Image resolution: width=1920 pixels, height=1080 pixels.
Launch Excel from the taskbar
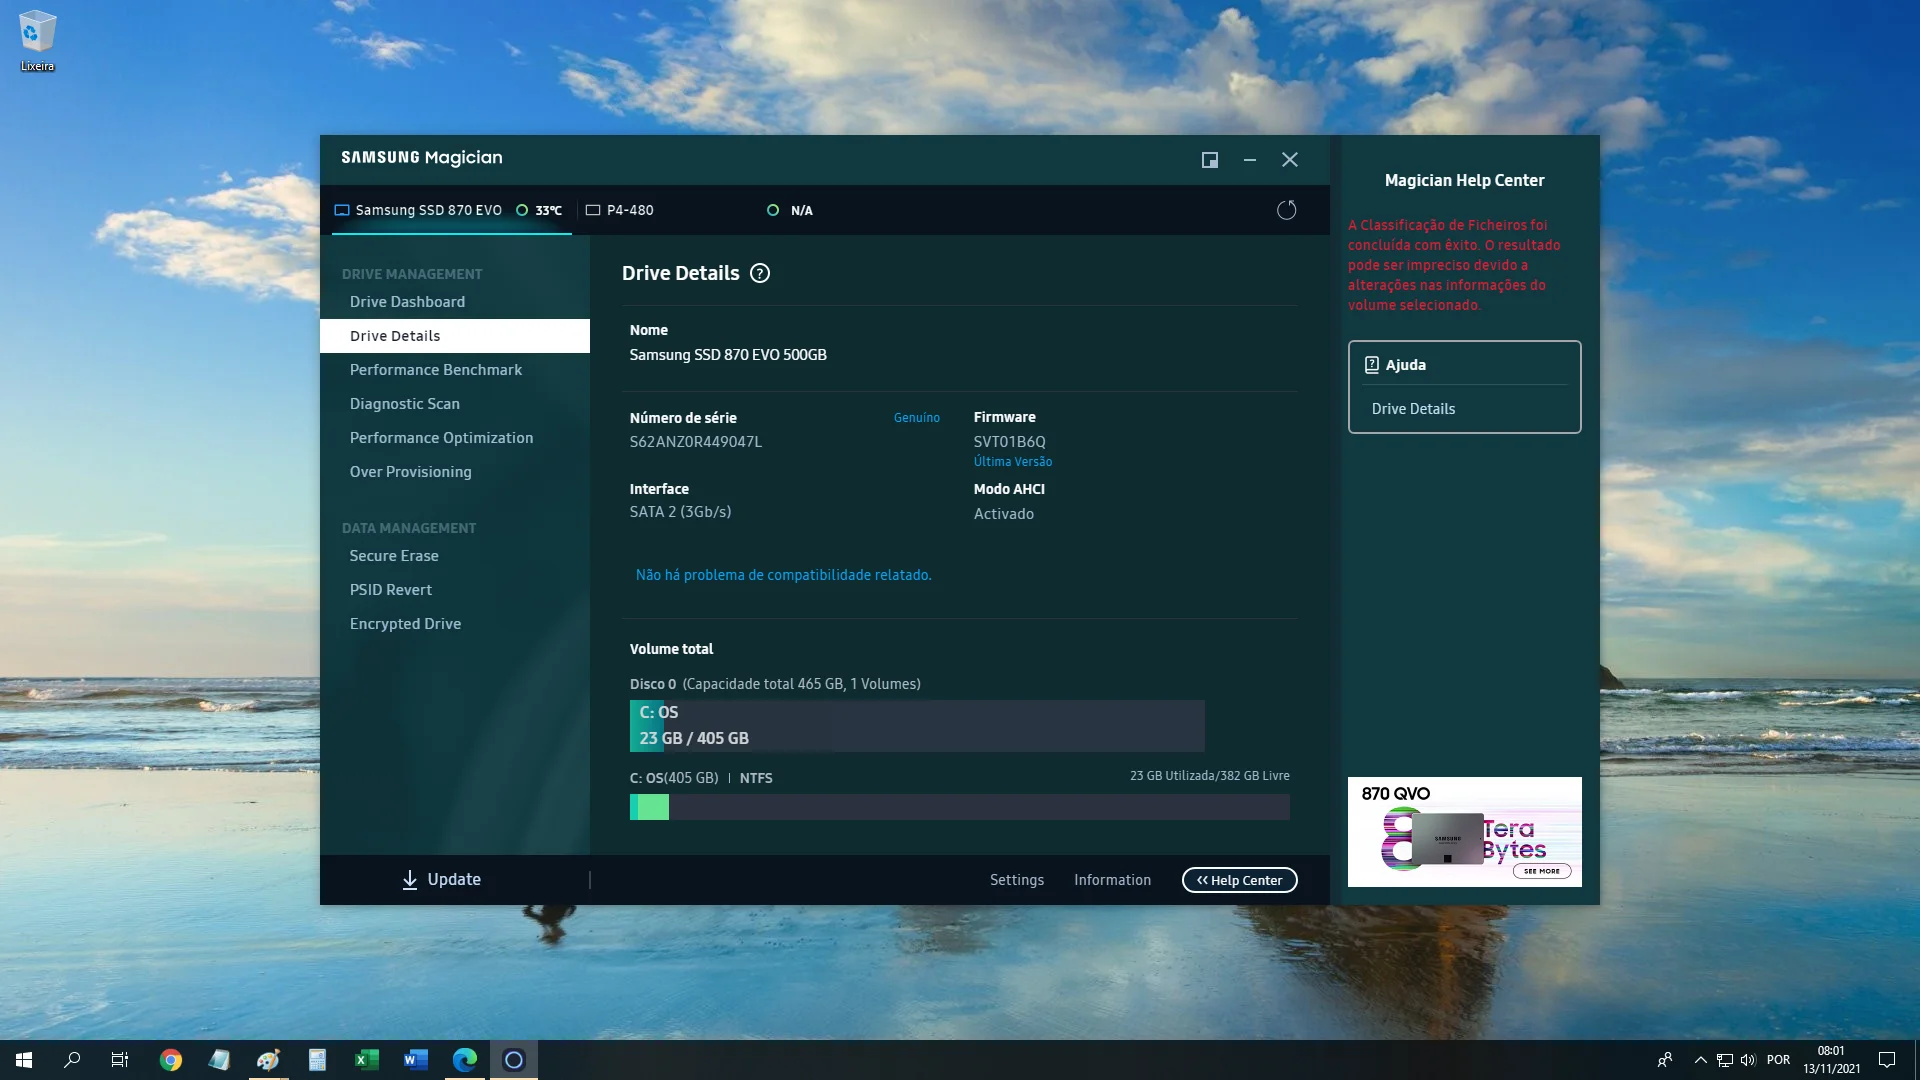point(366,1060)
